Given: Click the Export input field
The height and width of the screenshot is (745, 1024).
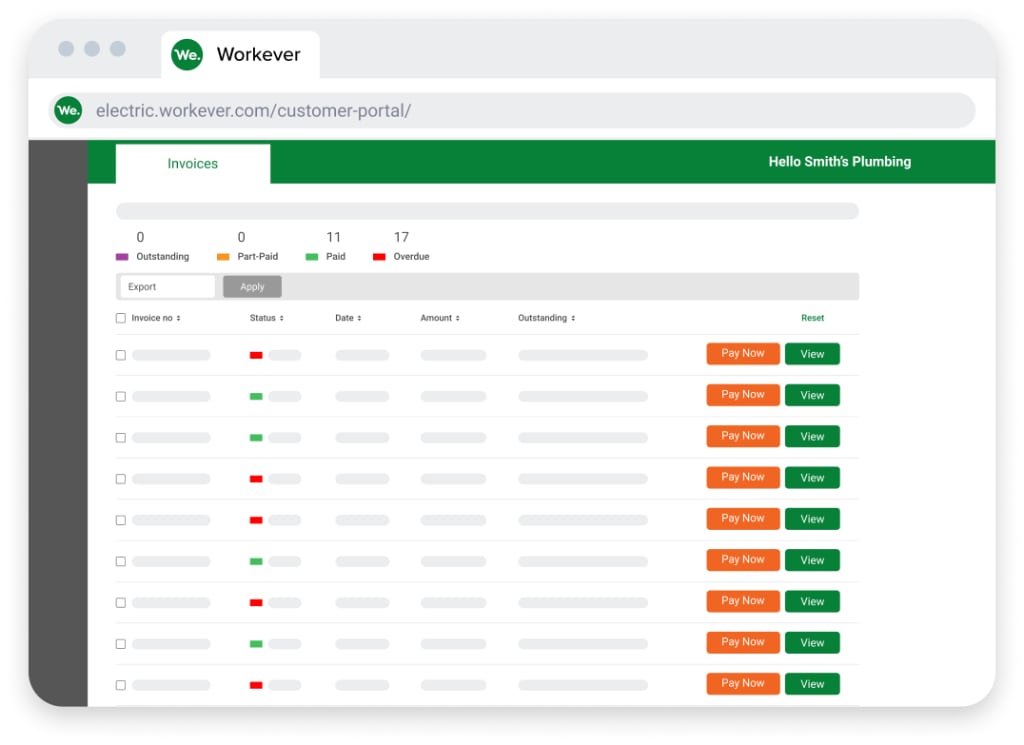Looking at the screenshot, I should point(167,287).
